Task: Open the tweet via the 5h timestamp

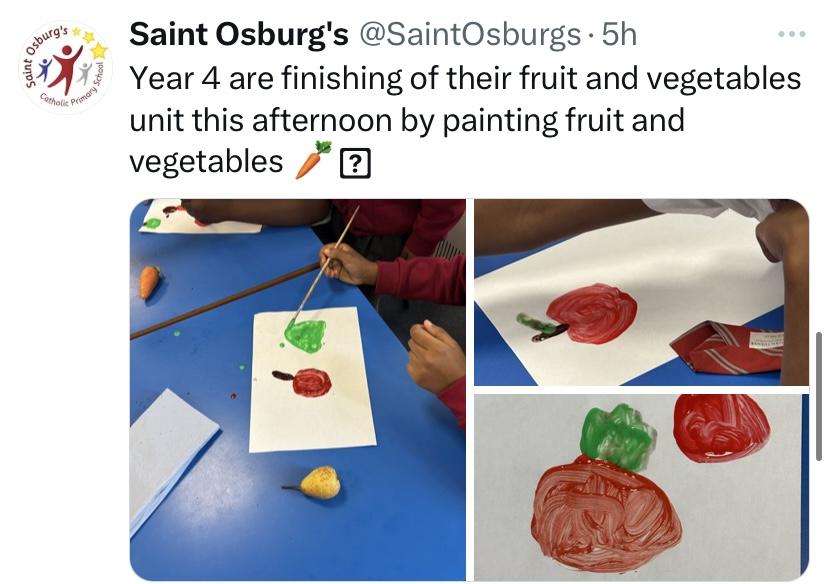Action: [x=619, y=35]
